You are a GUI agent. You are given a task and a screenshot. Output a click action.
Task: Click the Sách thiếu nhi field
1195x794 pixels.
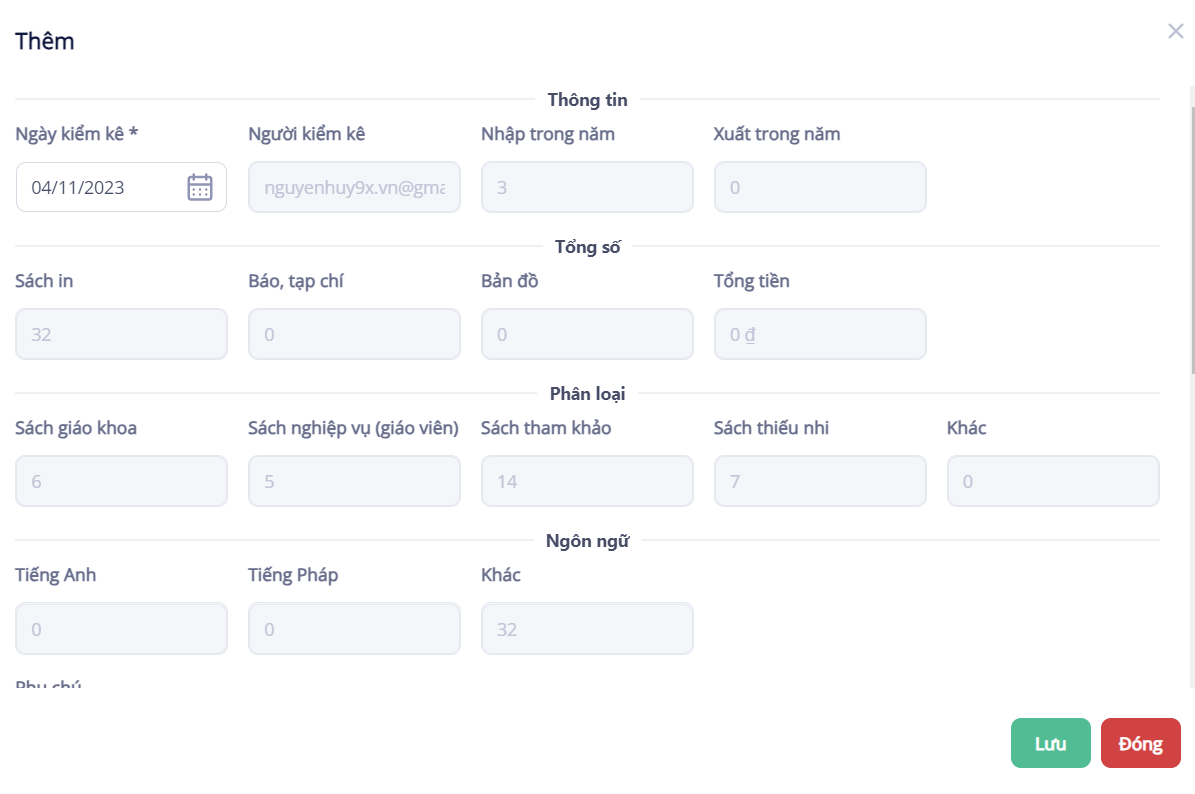pos(820,481)
